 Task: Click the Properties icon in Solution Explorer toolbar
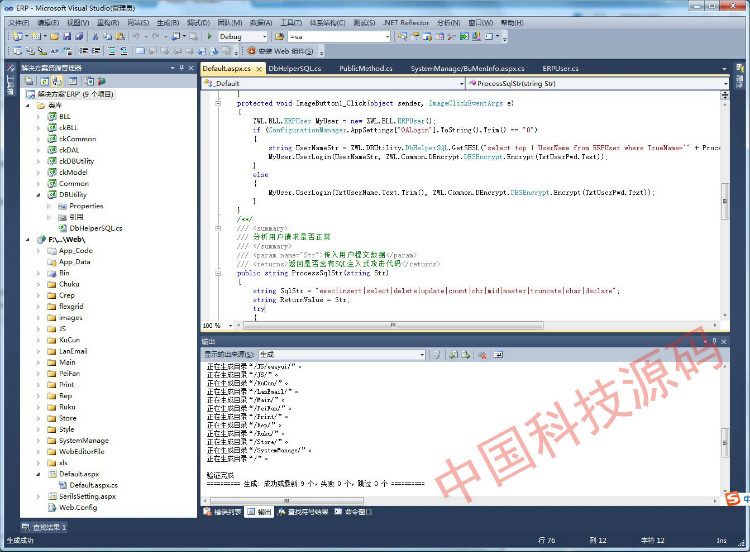point(30,81)
